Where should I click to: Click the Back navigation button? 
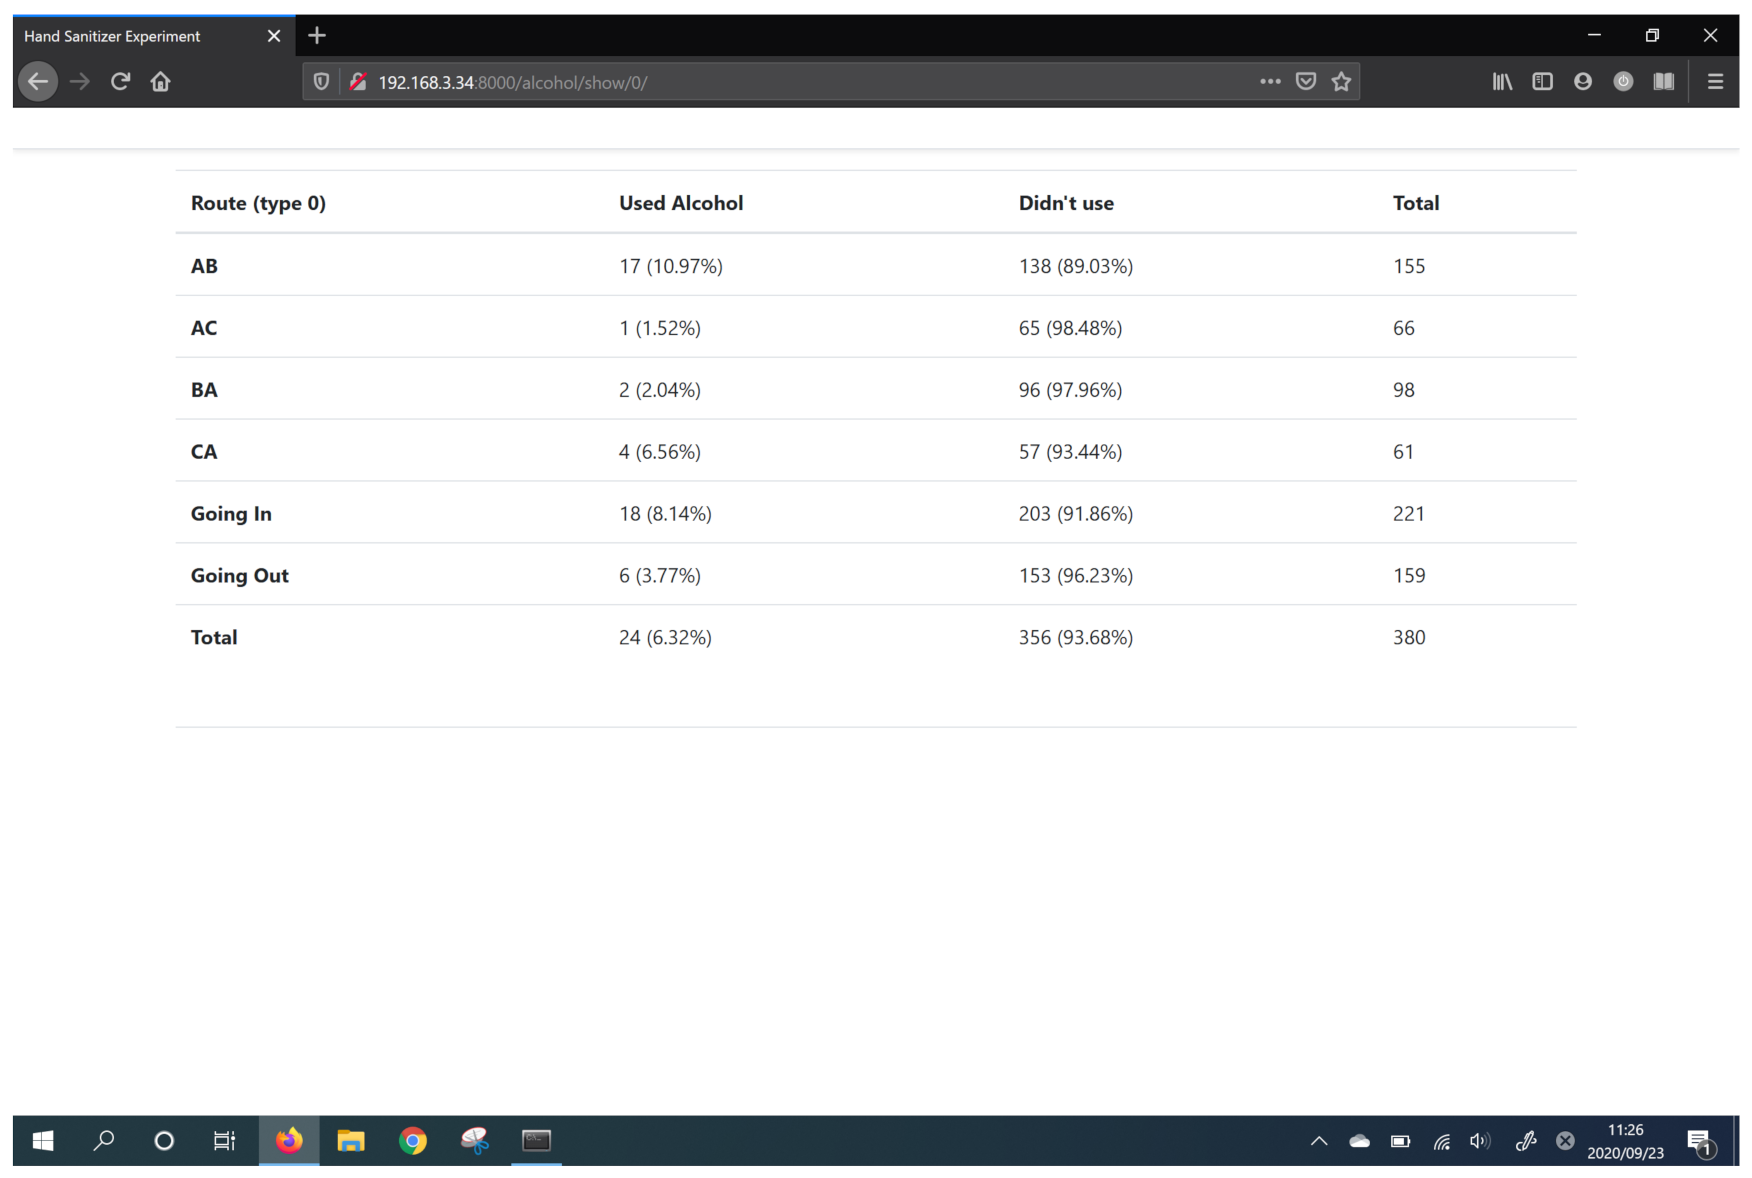click(38, 81)
